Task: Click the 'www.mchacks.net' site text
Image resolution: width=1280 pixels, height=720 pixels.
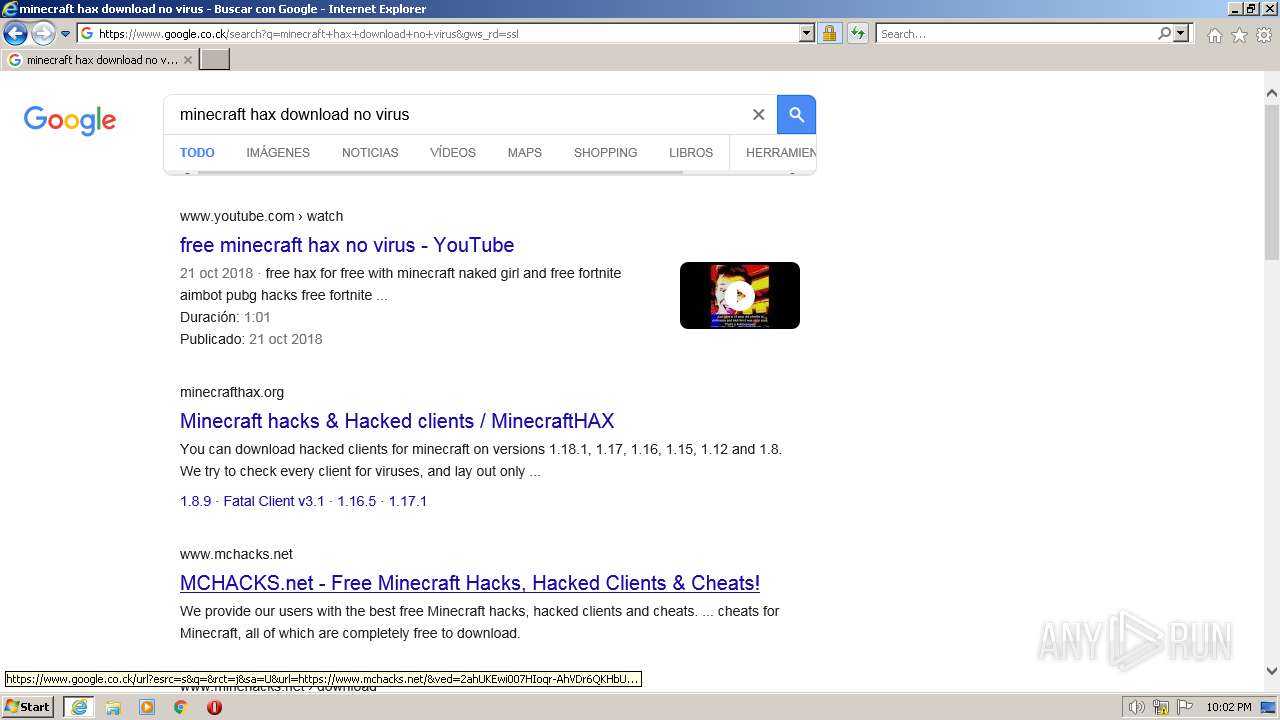Action: [x=236, y=554]
